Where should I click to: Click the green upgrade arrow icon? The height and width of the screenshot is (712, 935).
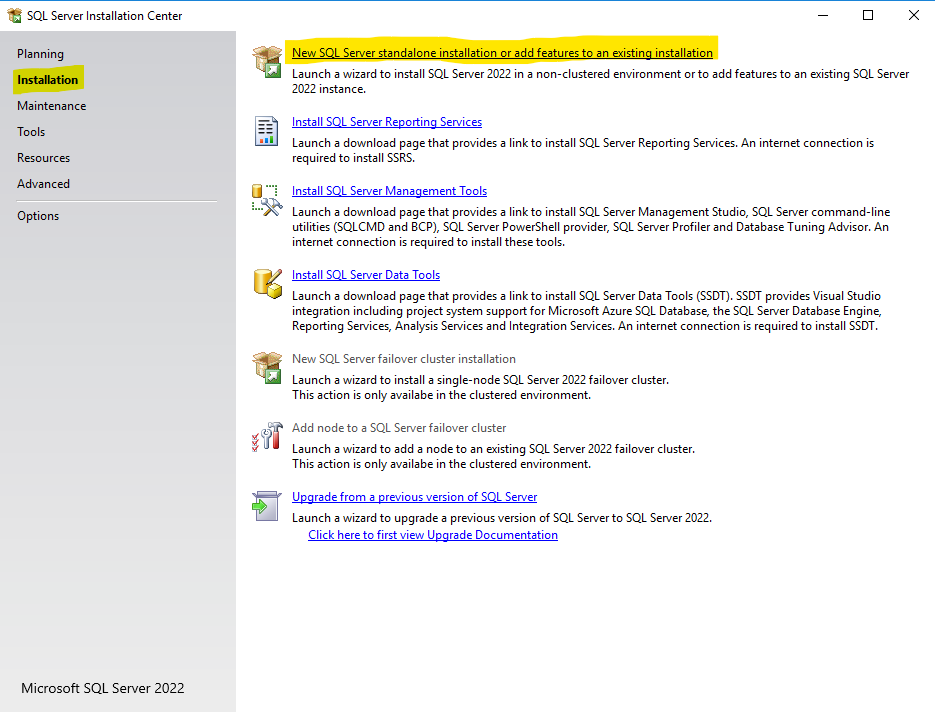point(267,506)
